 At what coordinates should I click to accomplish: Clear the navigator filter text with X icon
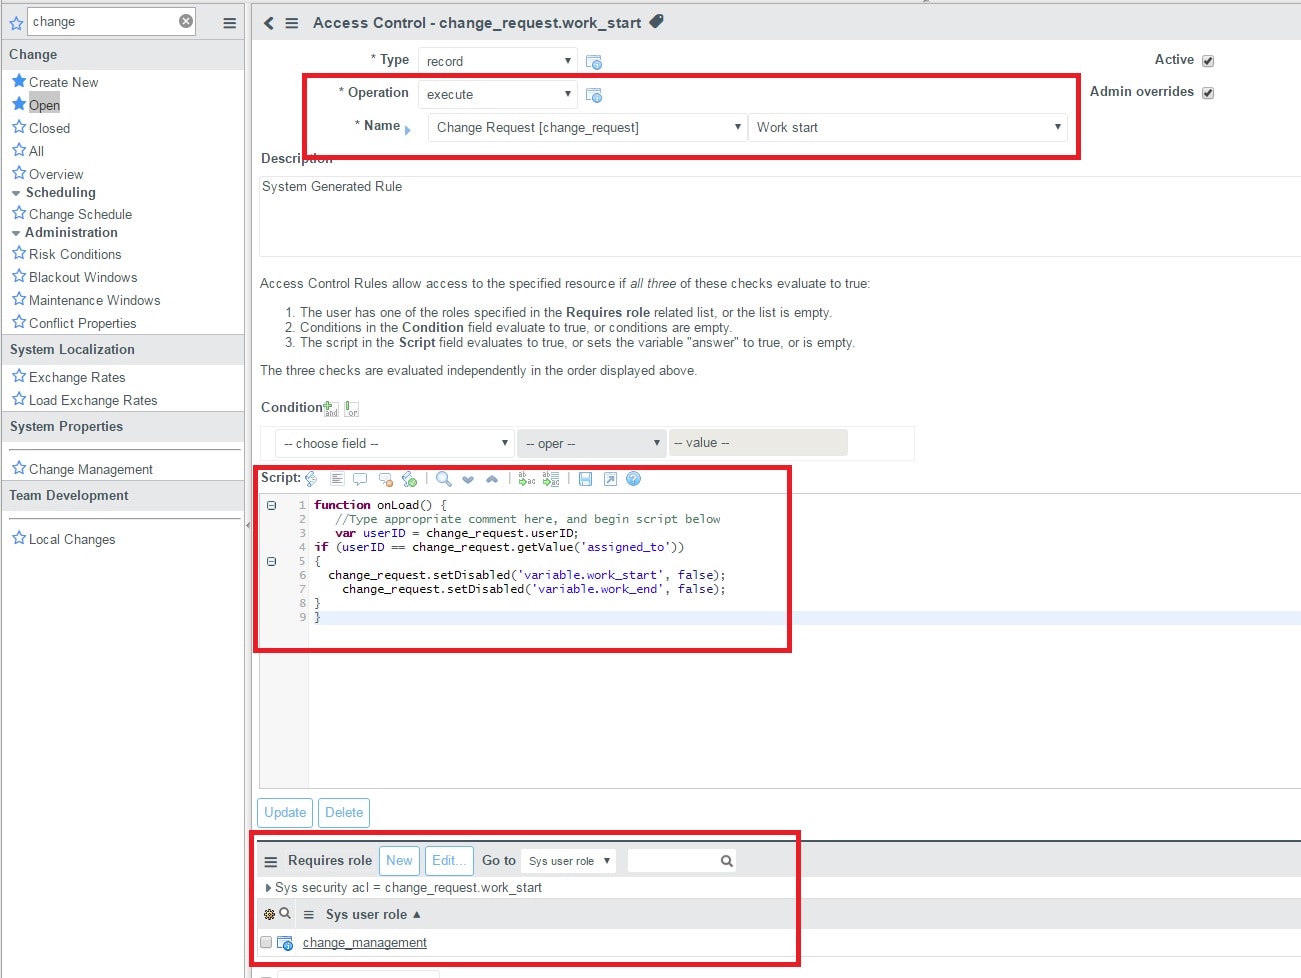pyautogui.click(x=186, y=21)
